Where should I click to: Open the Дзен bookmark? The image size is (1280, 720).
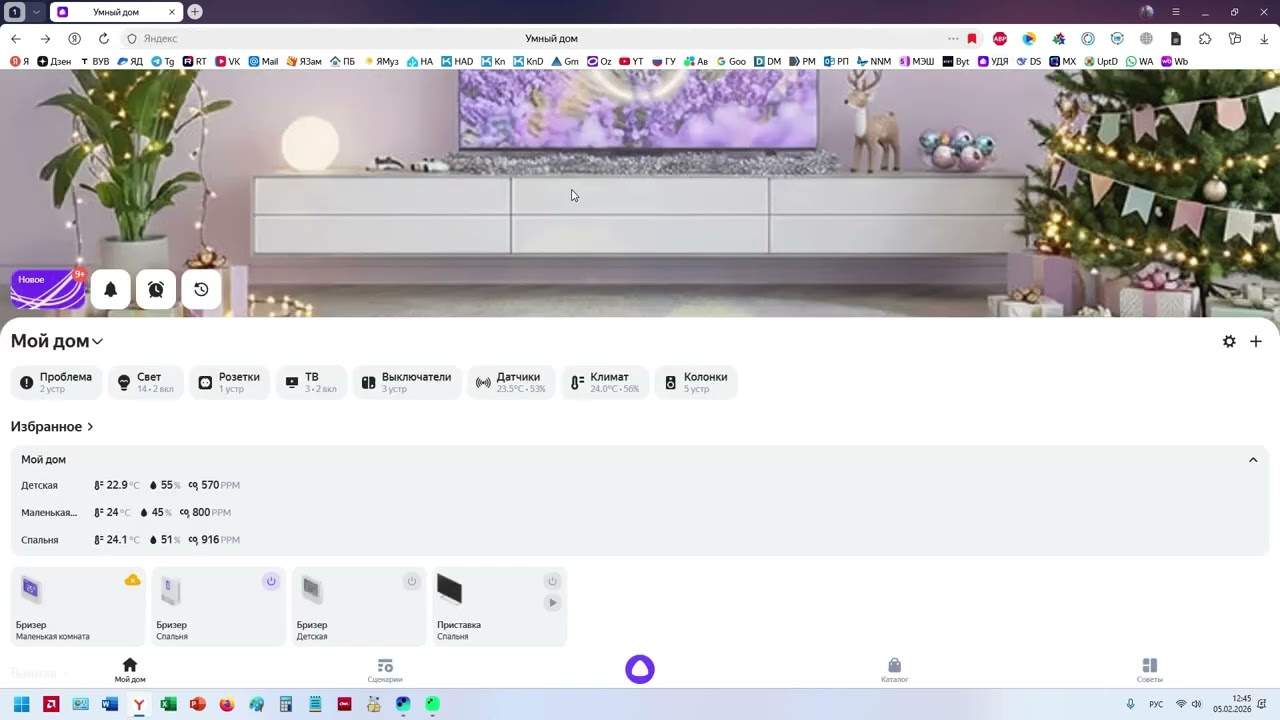[x=54, y=61]
